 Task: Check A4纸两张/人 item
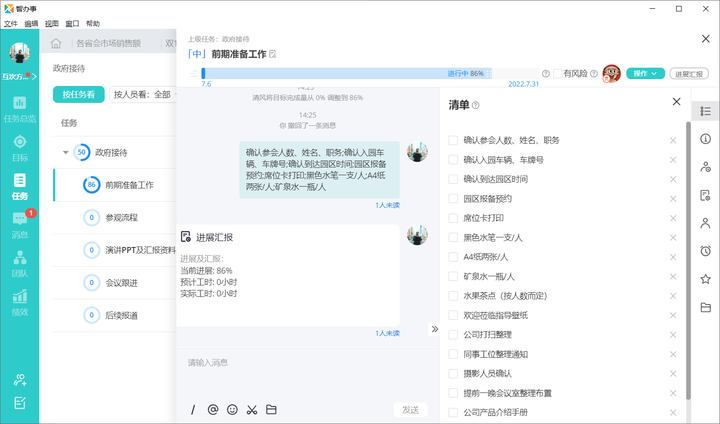tap(453, 257)
